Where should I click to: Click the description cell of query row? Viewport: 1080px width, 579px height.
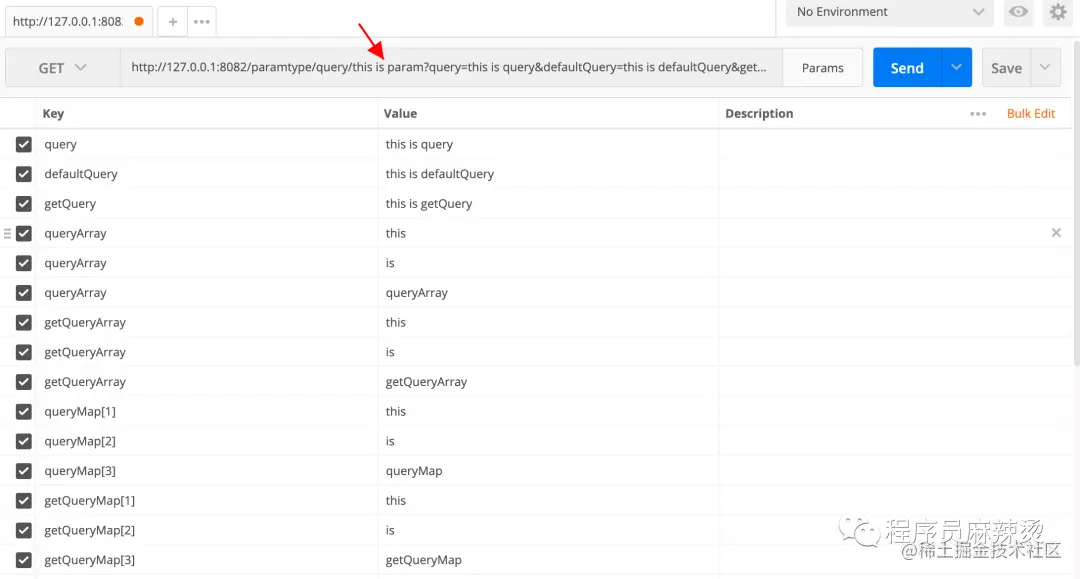coord(894,144)
